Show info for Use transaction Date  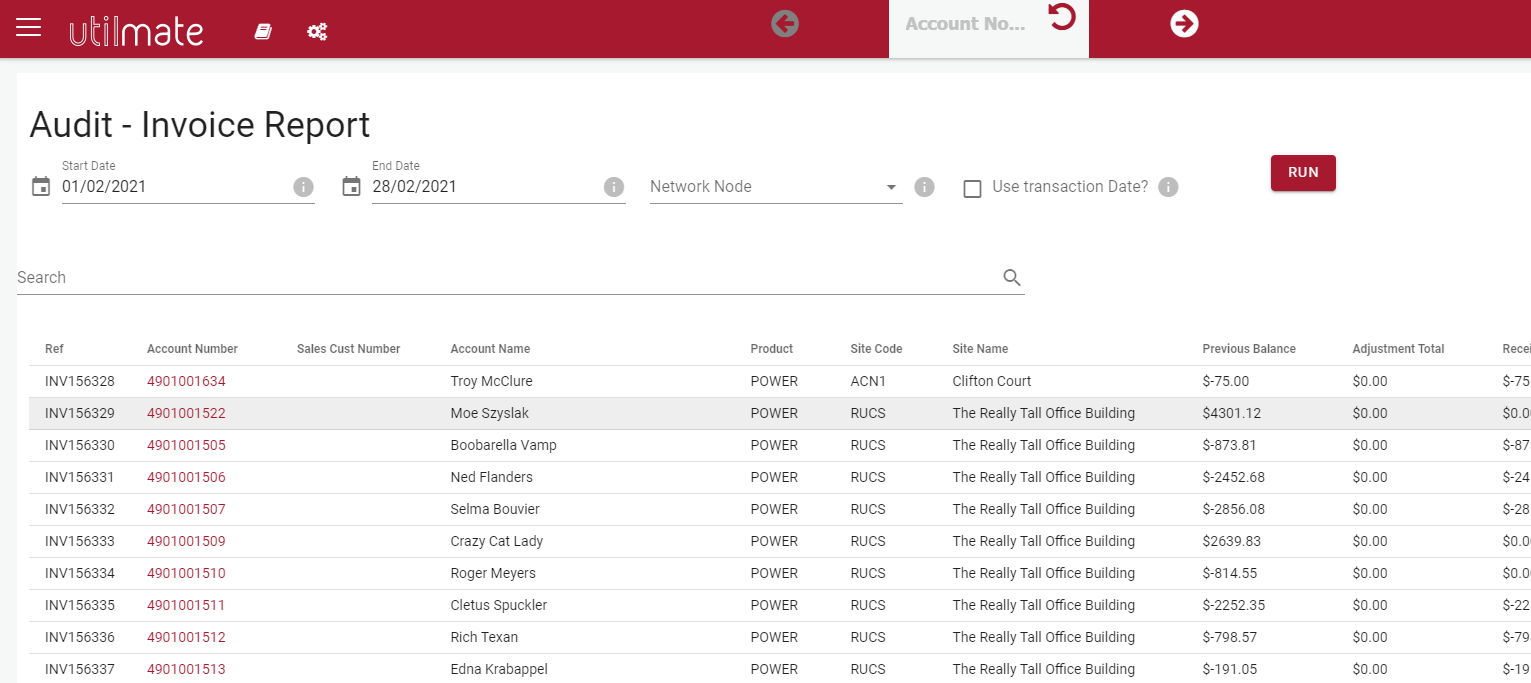(x=1168, y=187)
